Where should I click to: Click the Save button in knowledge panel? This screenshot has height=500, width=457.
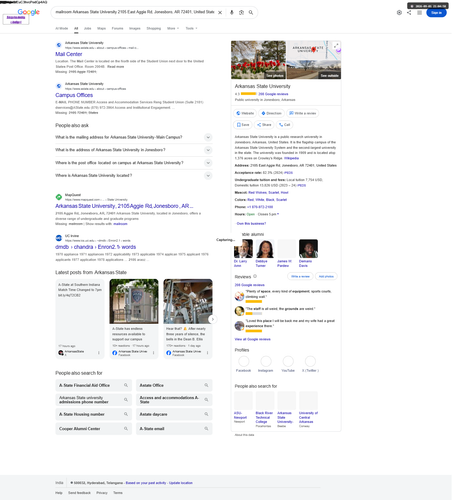point(243,125)
